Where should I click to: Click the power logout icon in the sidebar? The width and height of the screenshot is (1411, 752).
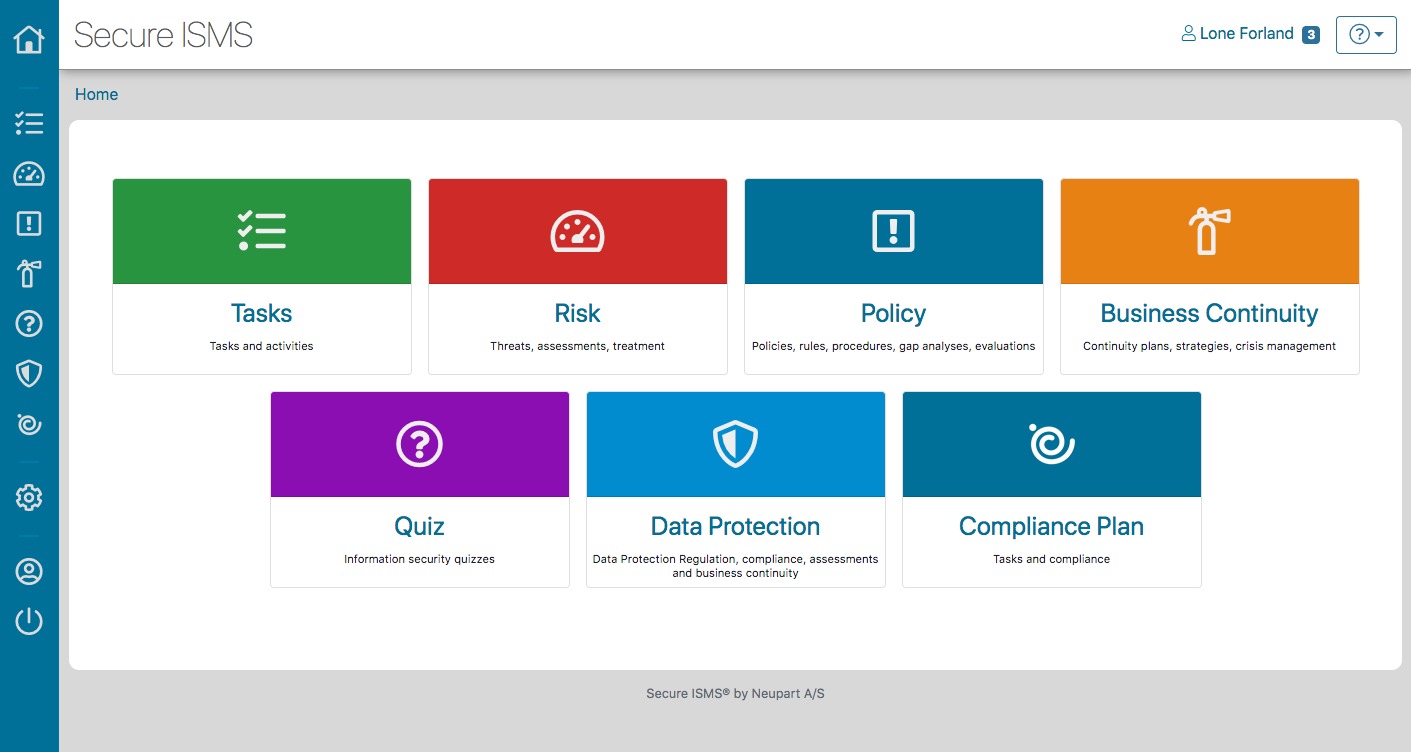click(x=29, y=621)
